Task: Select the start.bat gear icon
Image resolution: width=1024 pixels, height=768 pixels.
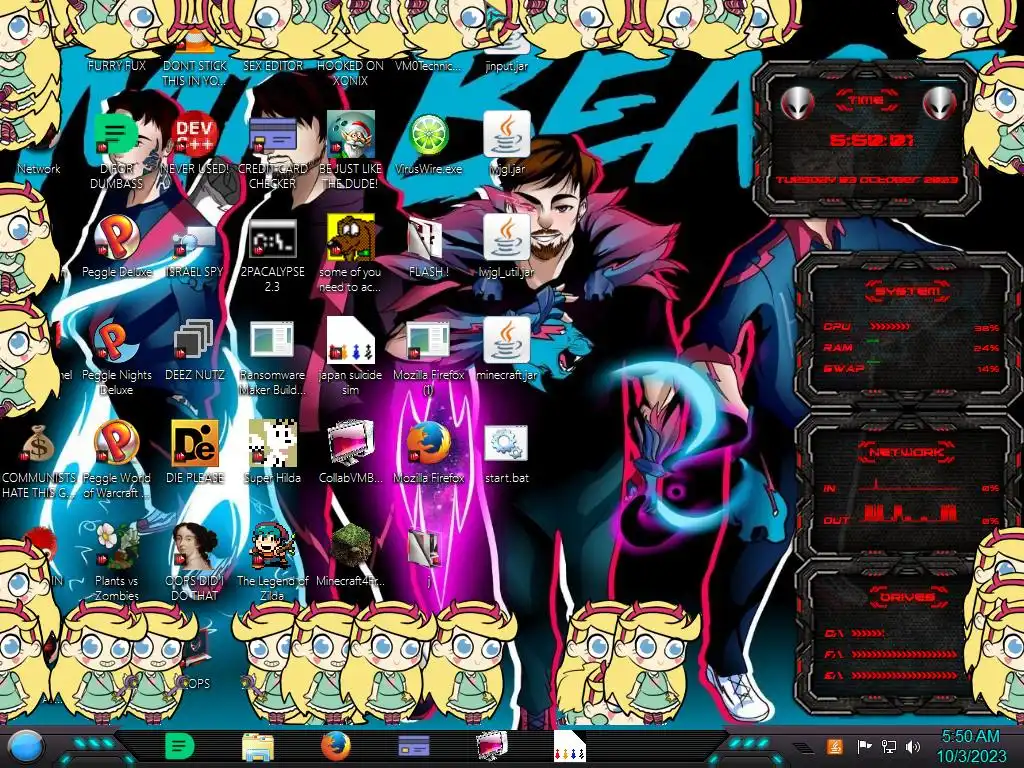Action: [507, 444]
